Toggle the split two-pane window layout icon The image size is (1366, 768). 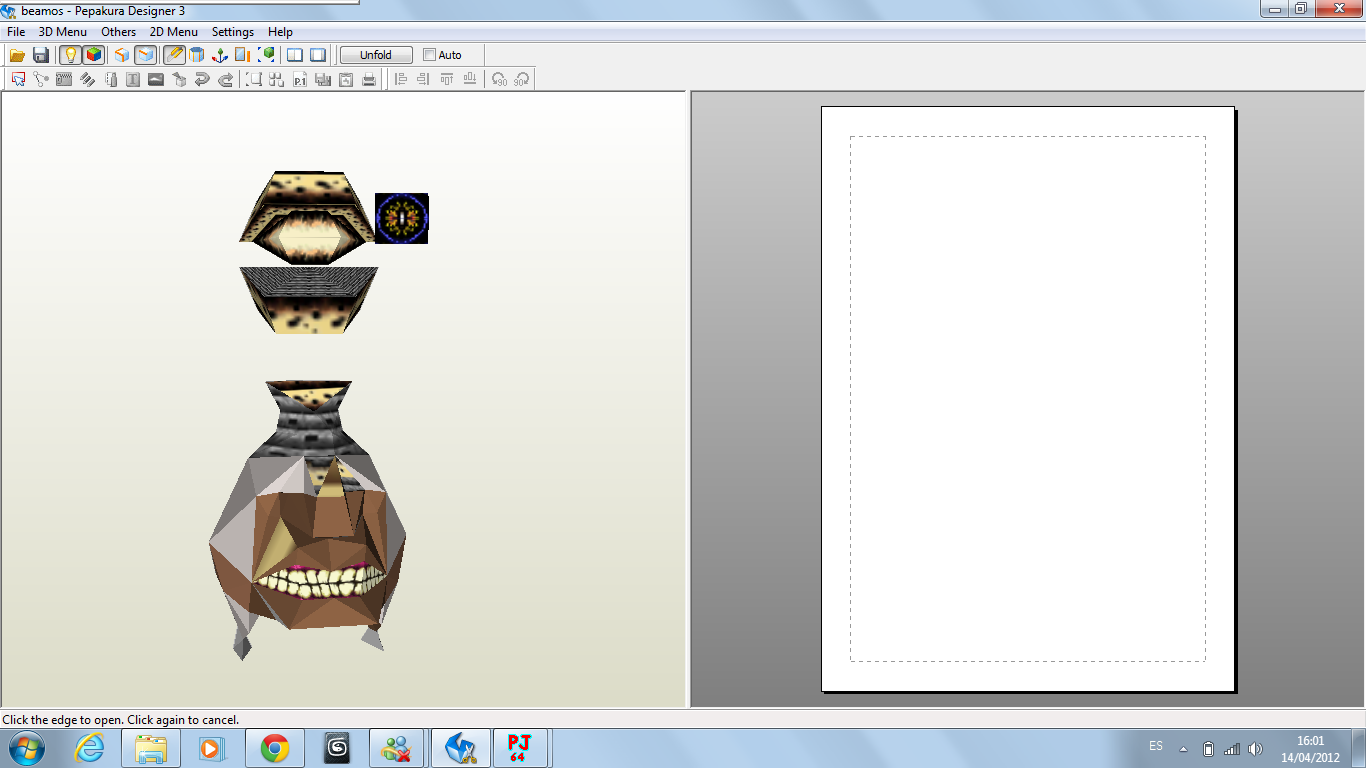tap(295, 55)
